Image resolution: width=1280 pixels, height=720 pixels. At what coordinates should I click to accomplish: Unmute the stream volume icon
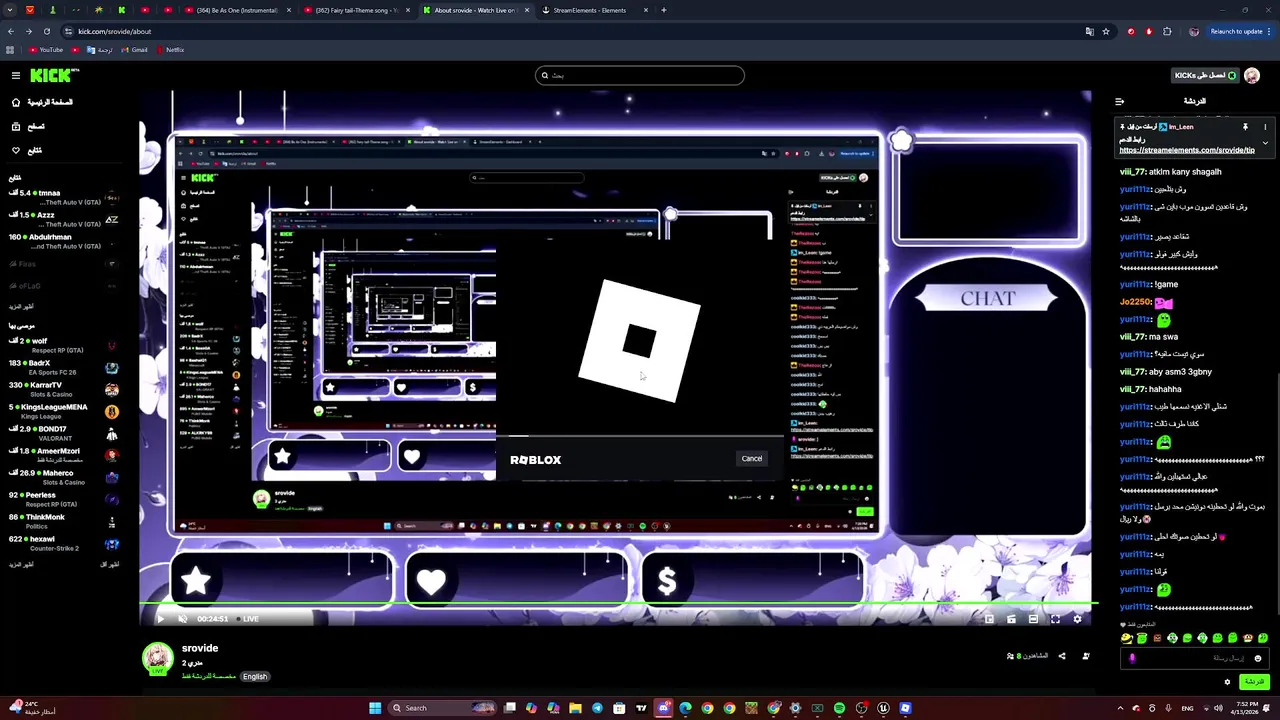coord(182,619)
